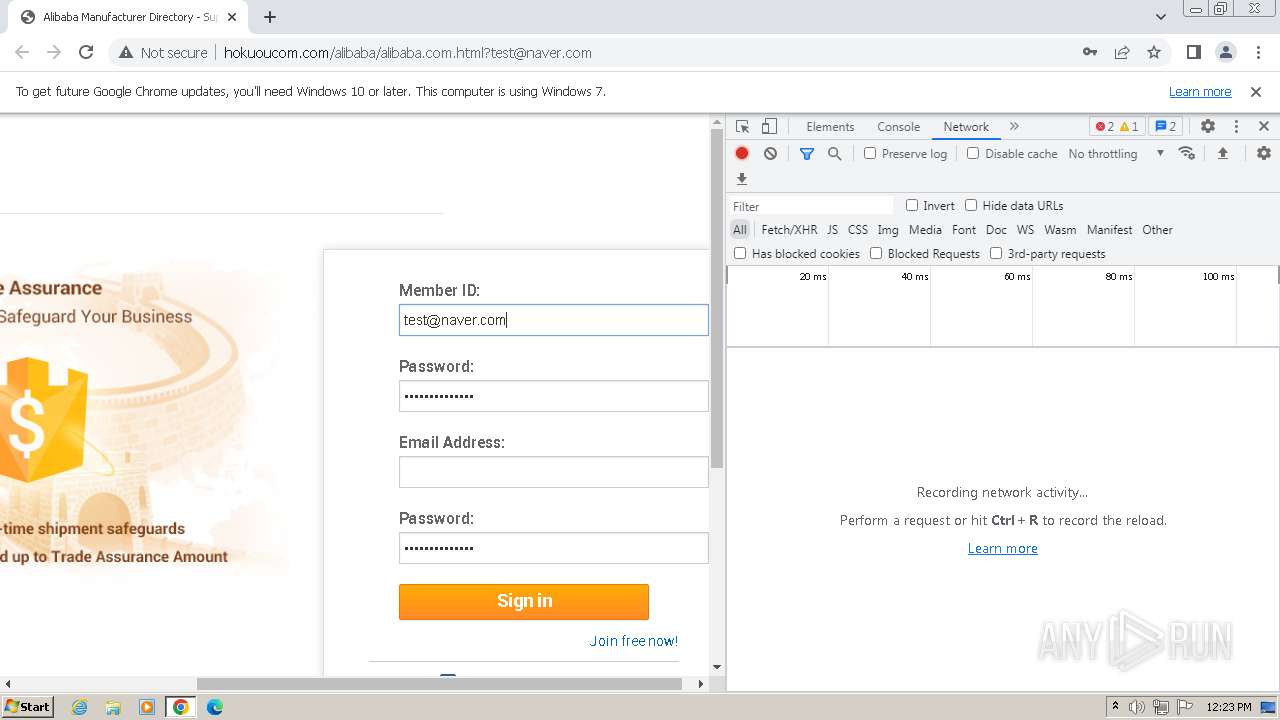Open network search with the magnifier

pos(834,153)
